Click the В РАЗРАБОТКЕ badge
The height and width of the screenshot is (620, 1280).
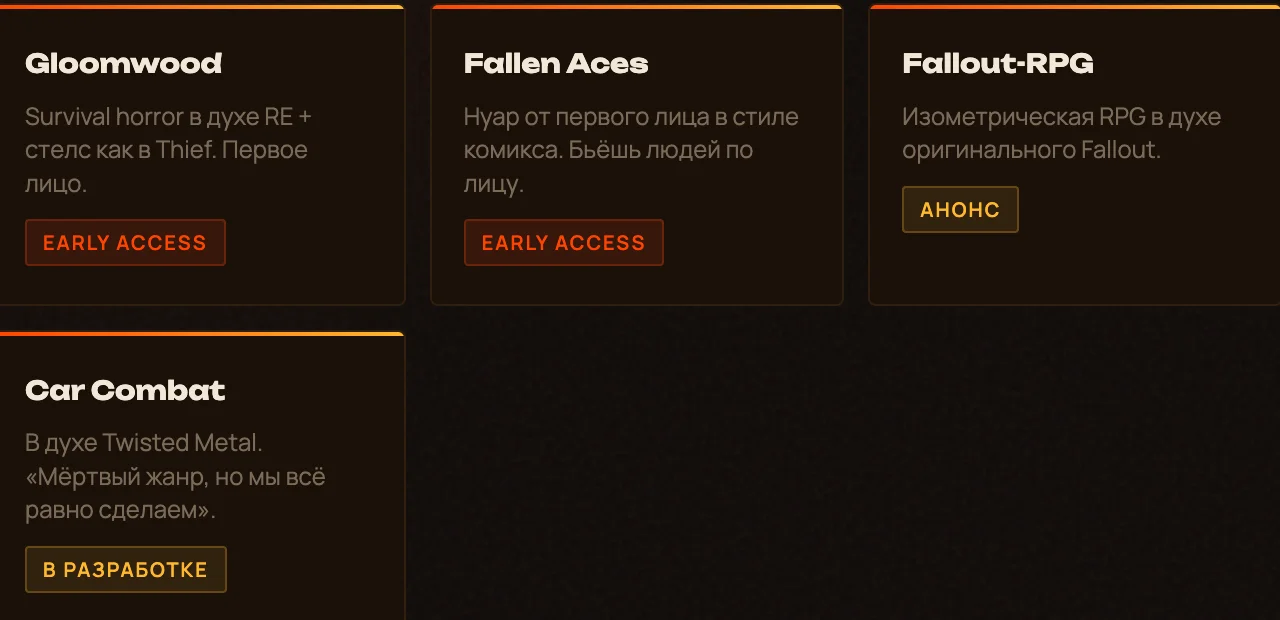pyautogui.click(x=125, y=570)
